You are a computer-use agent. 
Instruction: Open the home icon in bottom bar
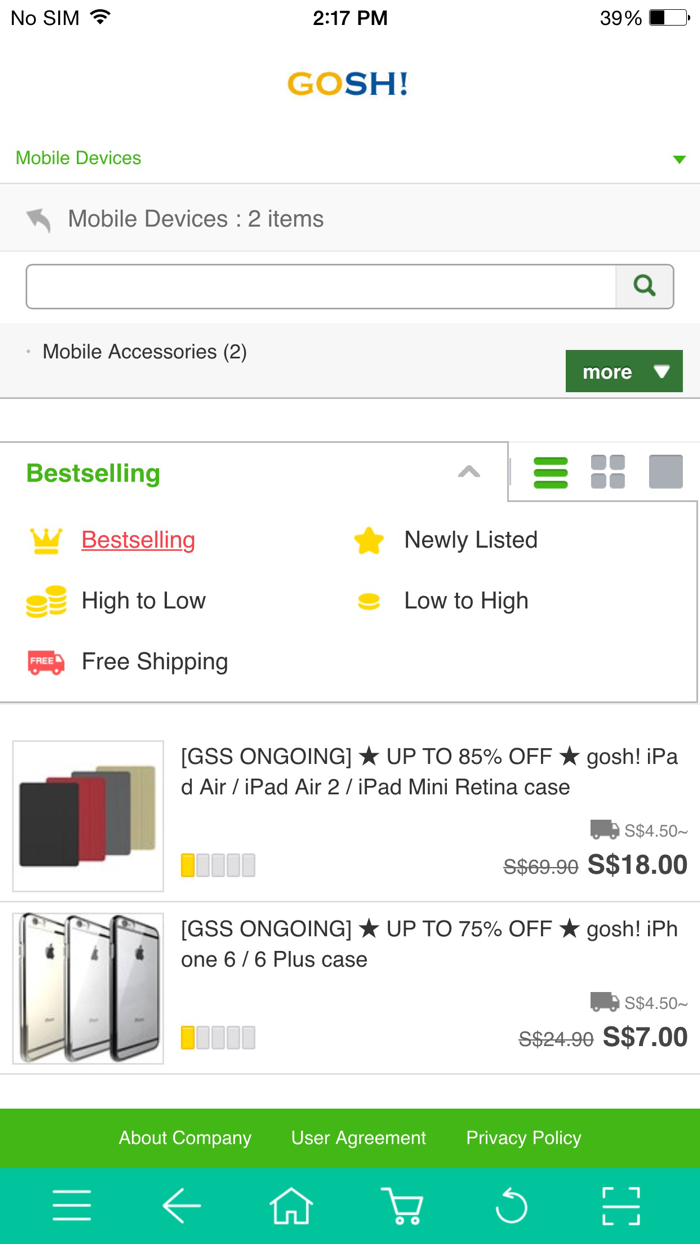(291, 1206)
